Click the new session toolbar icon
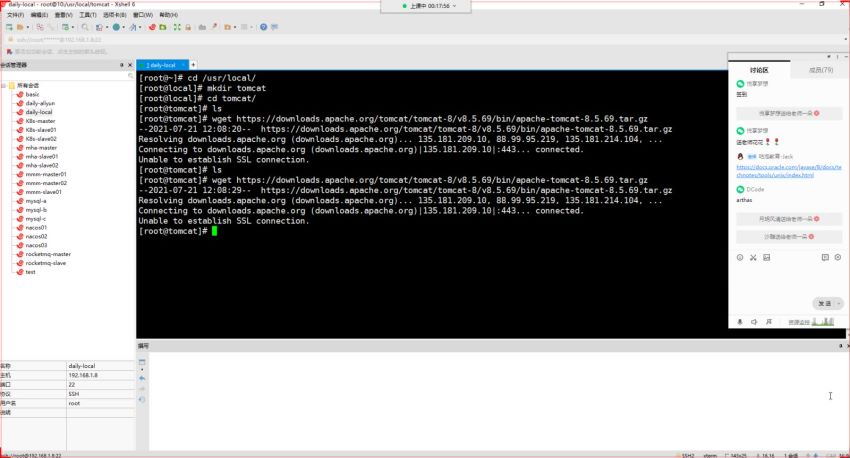850x458 pixels. point(9,27)
